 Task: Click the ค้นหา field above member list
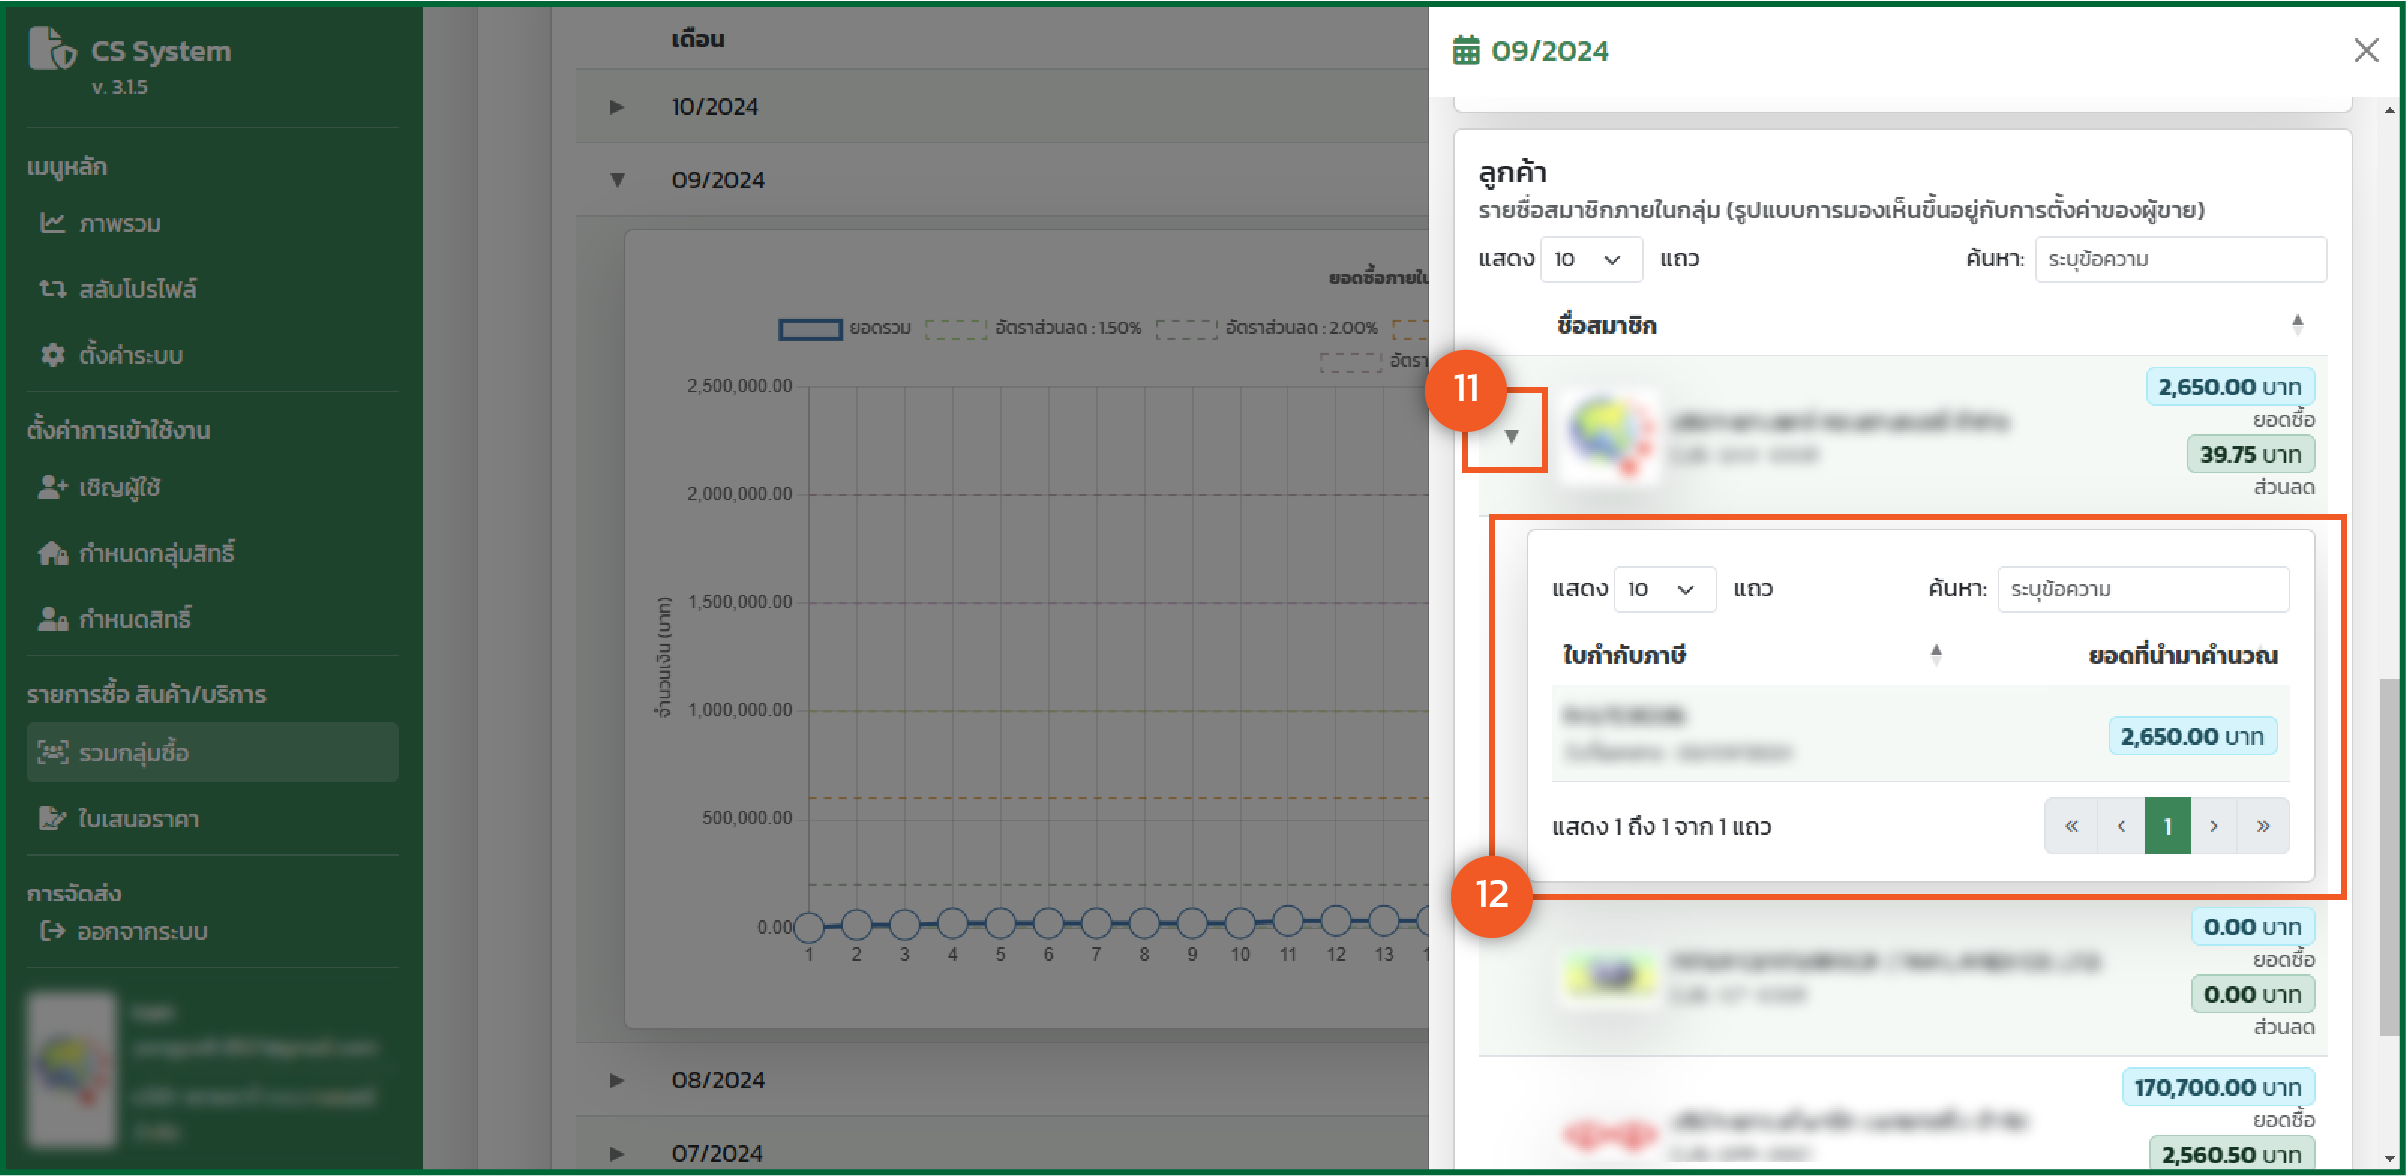coord(2180,259)
